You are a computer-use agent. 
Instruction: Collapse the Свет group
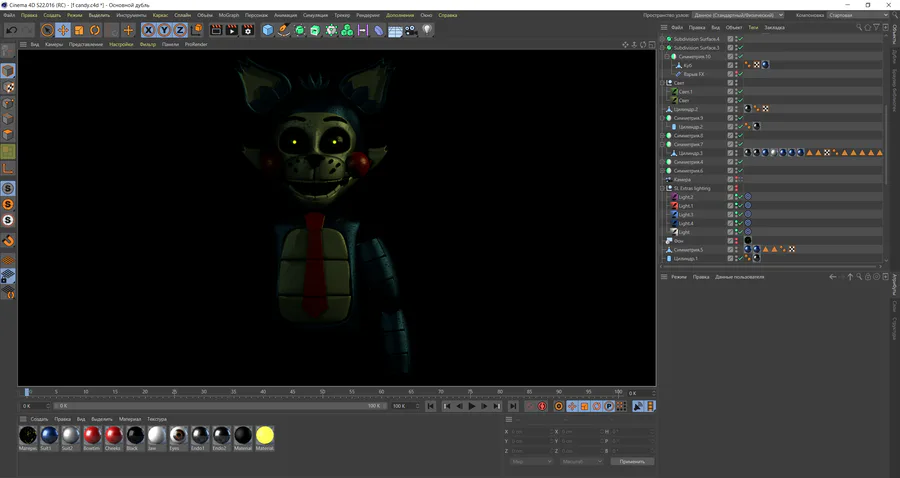tap(662, 83)
